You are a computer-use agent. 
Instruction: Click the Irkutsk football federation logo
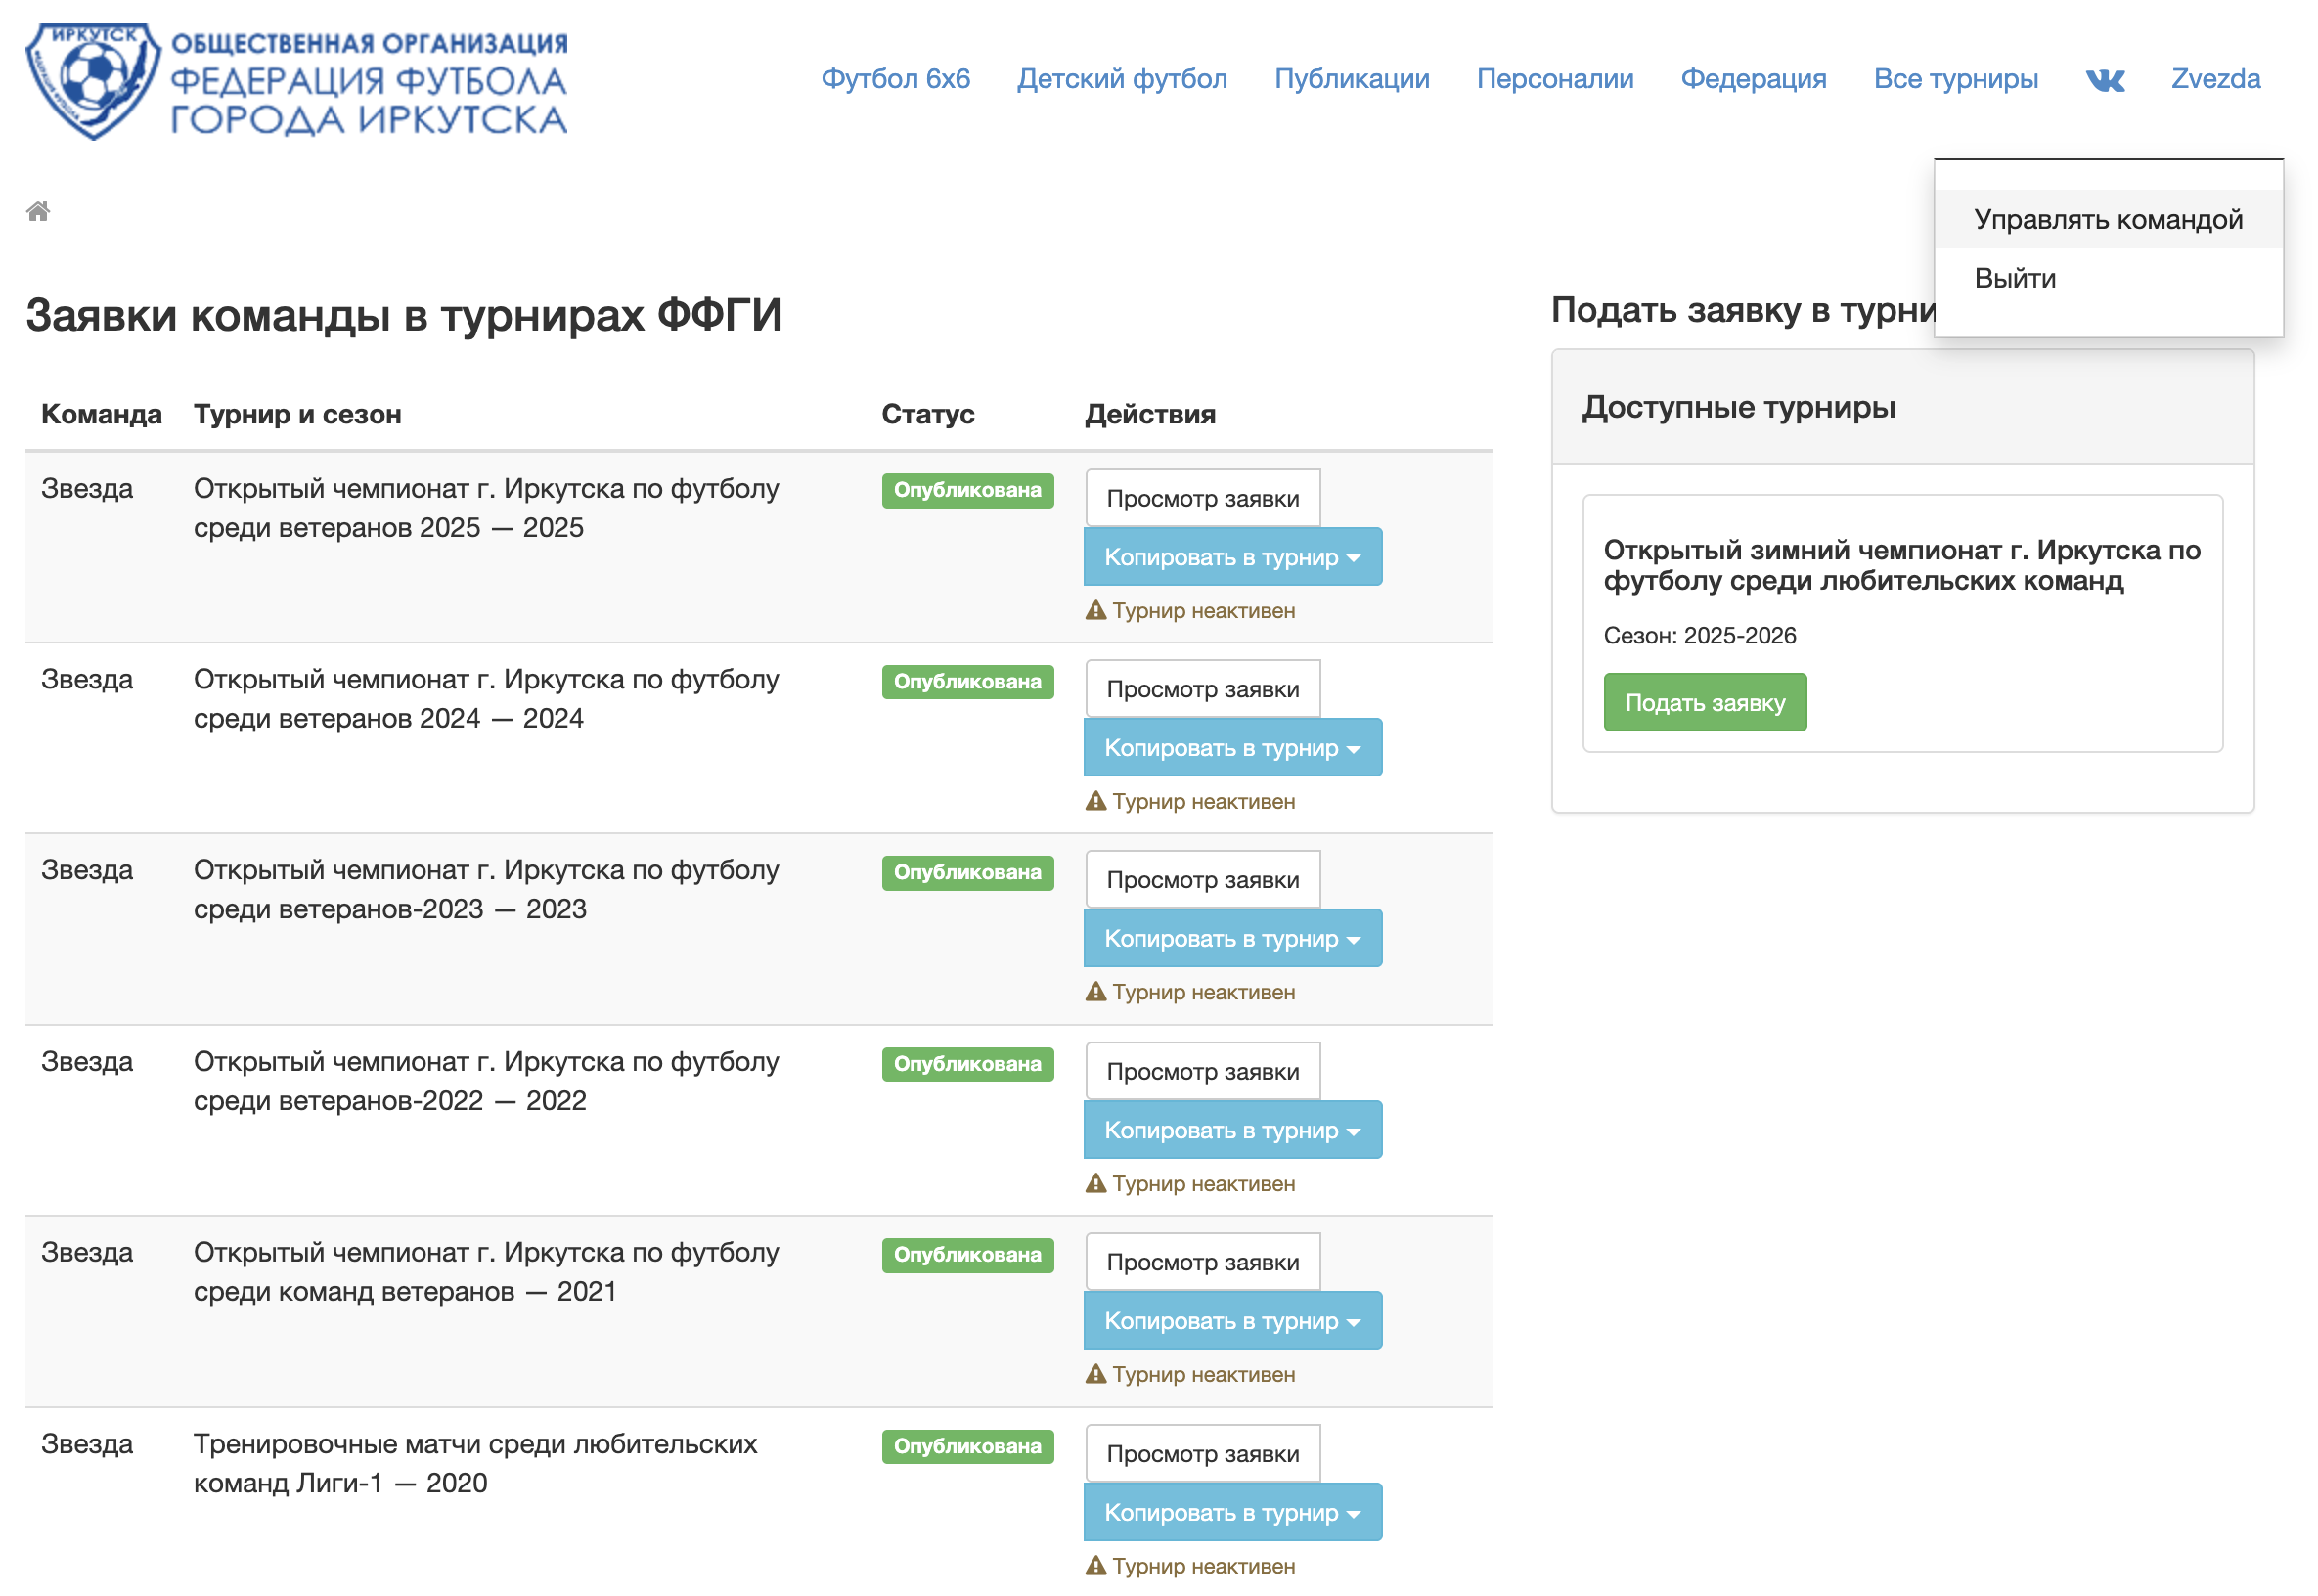[x=296, y=82]
